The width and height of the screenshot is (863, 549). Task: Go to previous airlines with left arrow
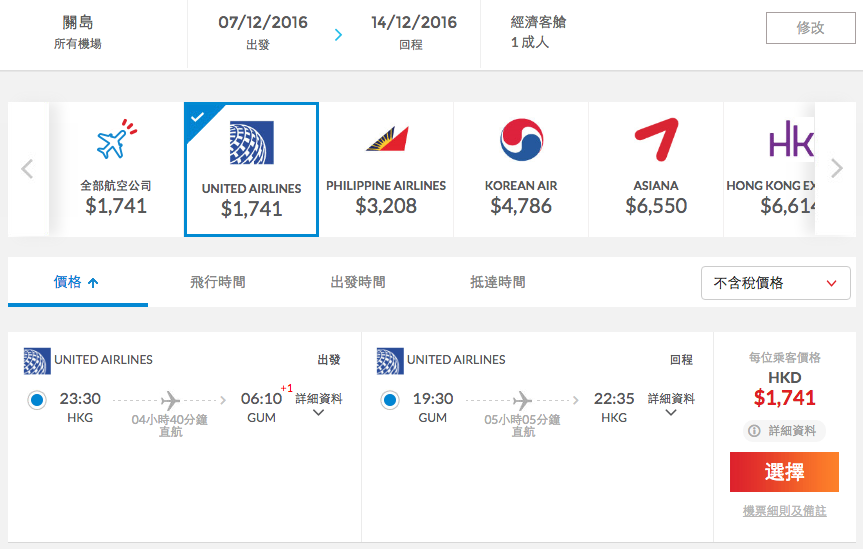point(27,168)
